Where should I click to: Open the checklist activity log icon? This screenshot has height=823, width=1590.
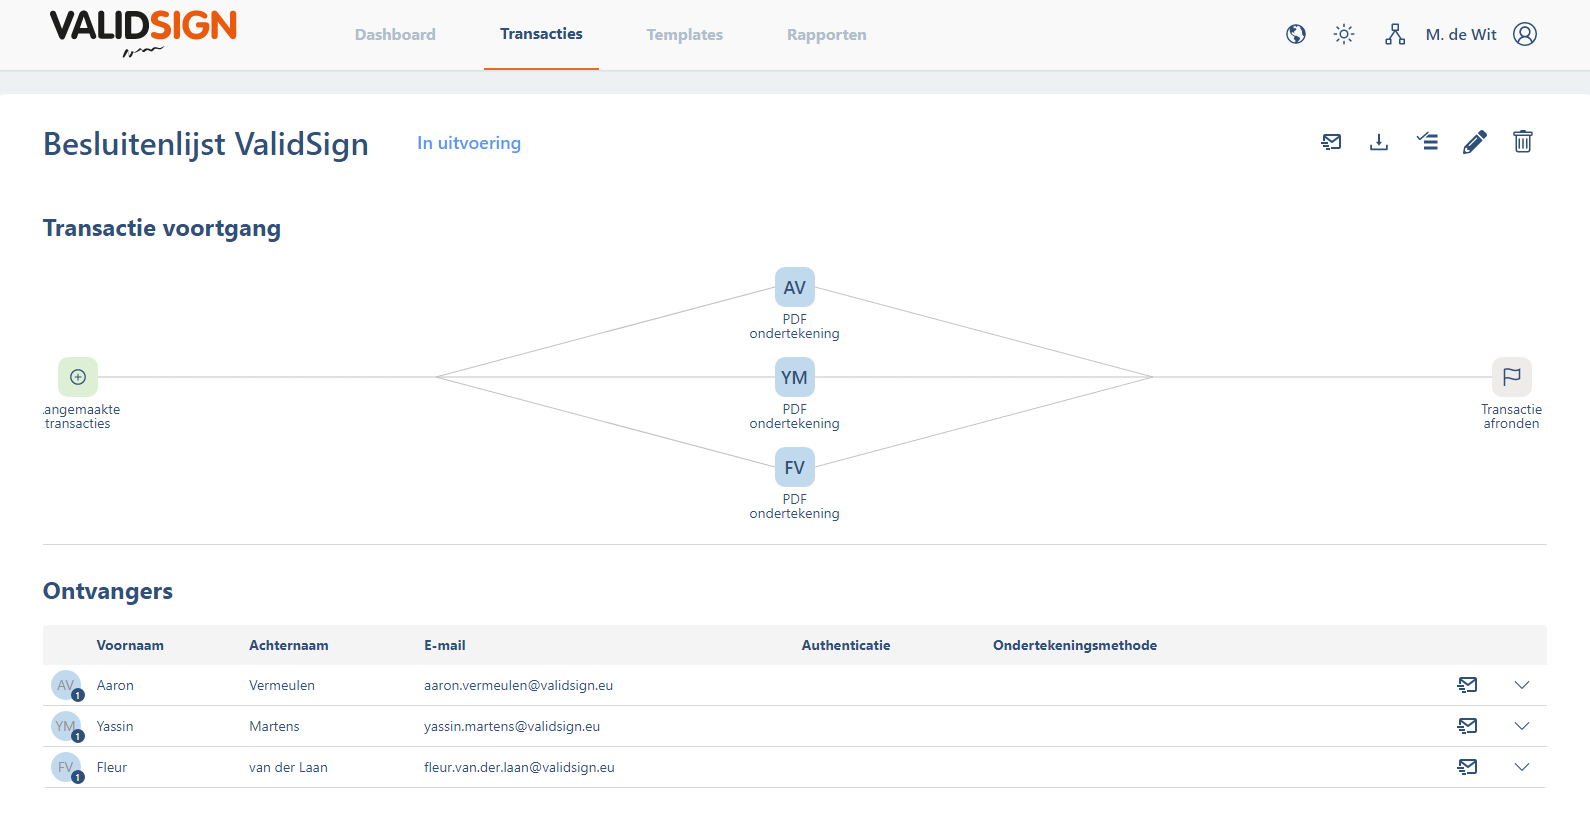(x=1427, y=142)
